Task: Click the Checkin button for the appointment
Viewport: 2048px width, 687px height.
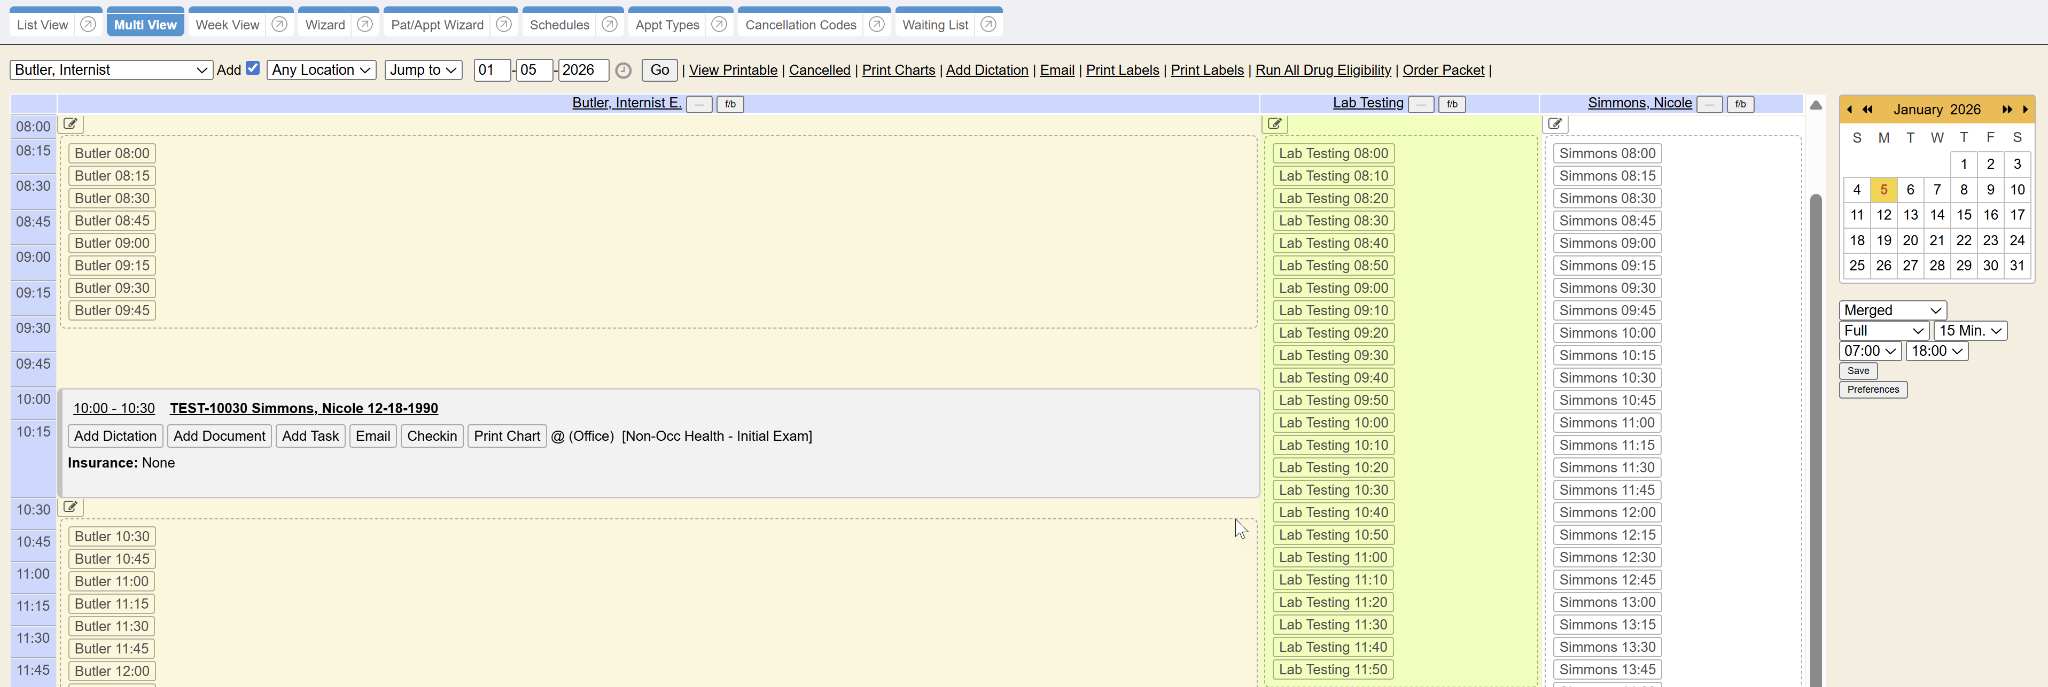Action: click(x=432, y=436)
